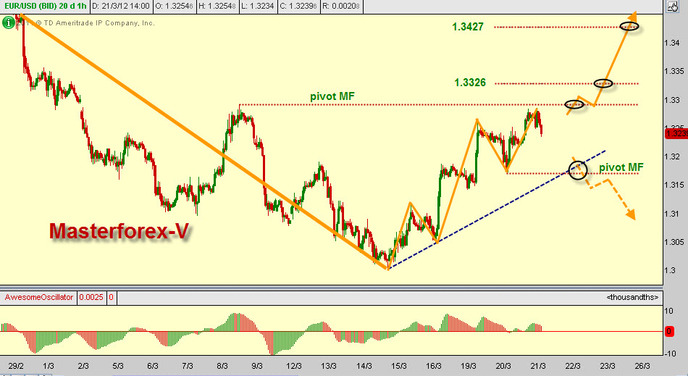Open the AwesomeOscillator study label
The height and width of the screenshot is (376, 688).
click(x=39, y=297)
